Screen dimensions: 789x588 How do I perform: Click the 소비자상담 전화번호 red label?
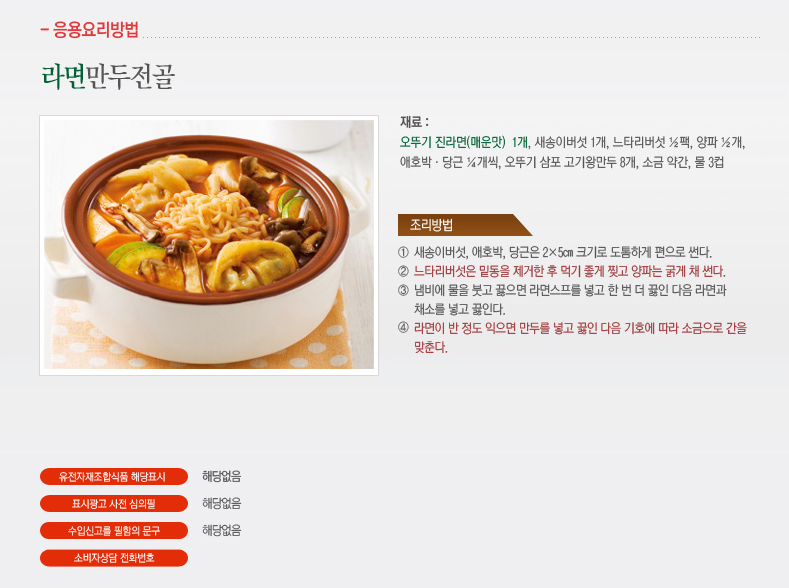point(114,558)
